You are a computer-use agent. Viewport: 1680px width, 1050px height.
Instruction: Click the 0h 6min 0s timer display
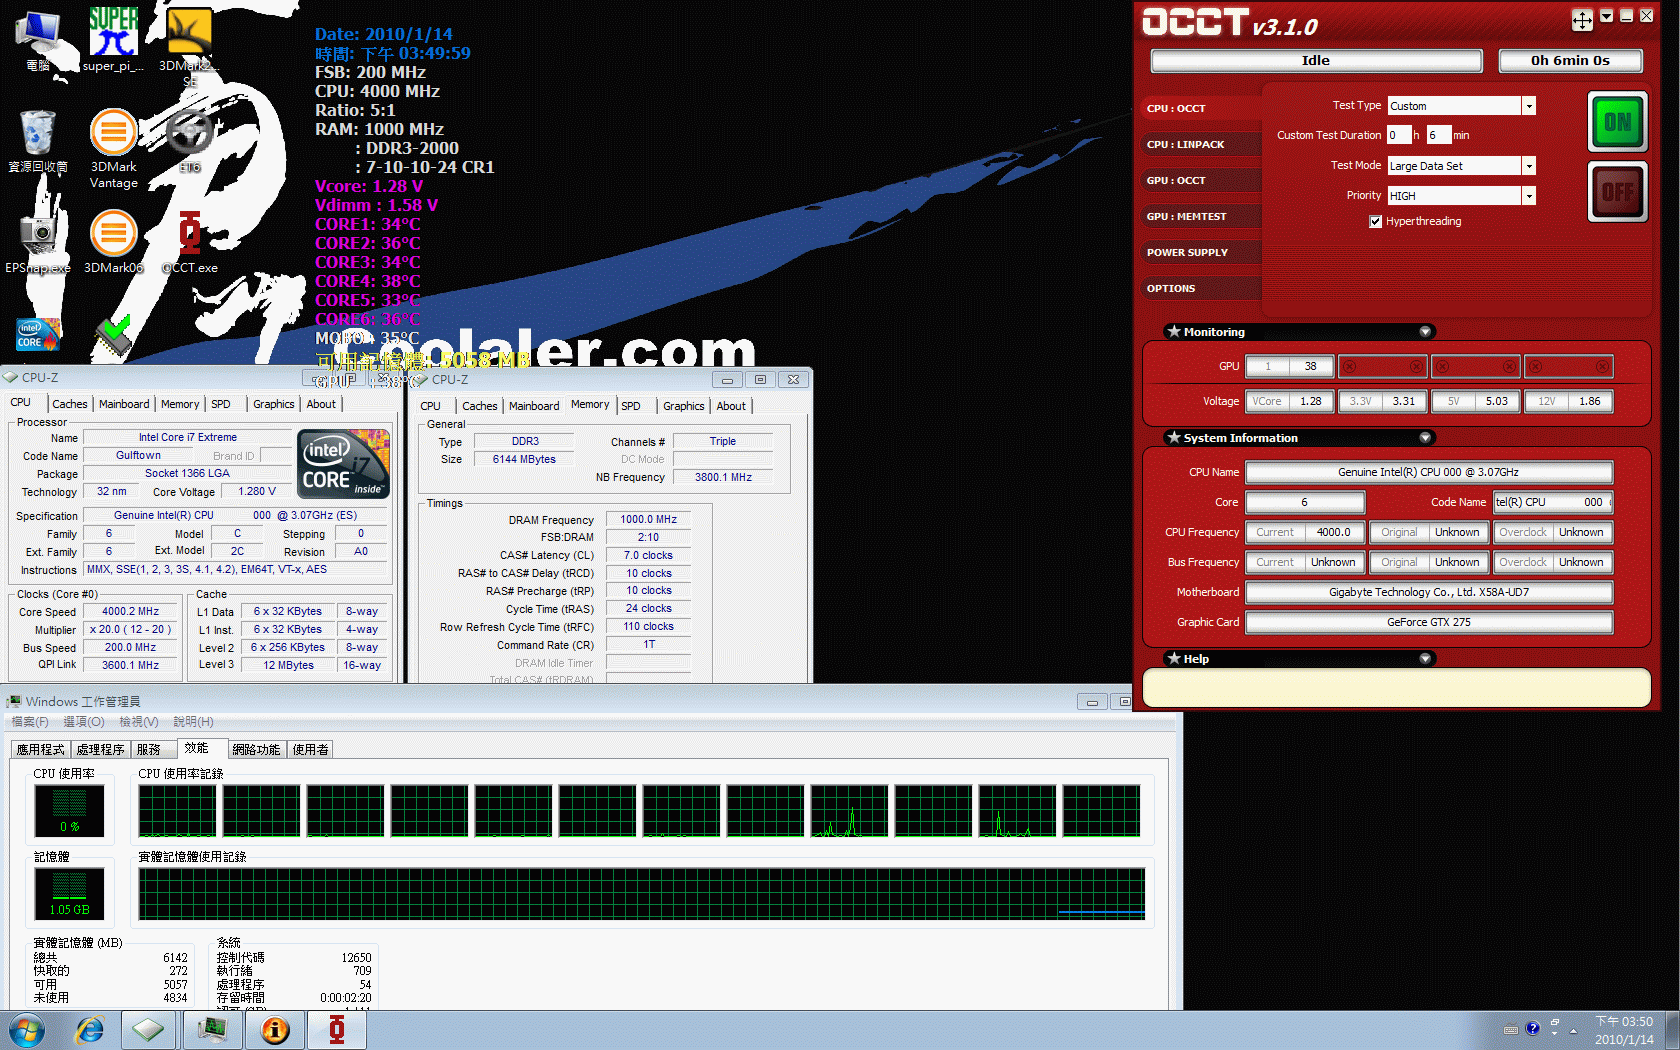tap(1570, 61)
